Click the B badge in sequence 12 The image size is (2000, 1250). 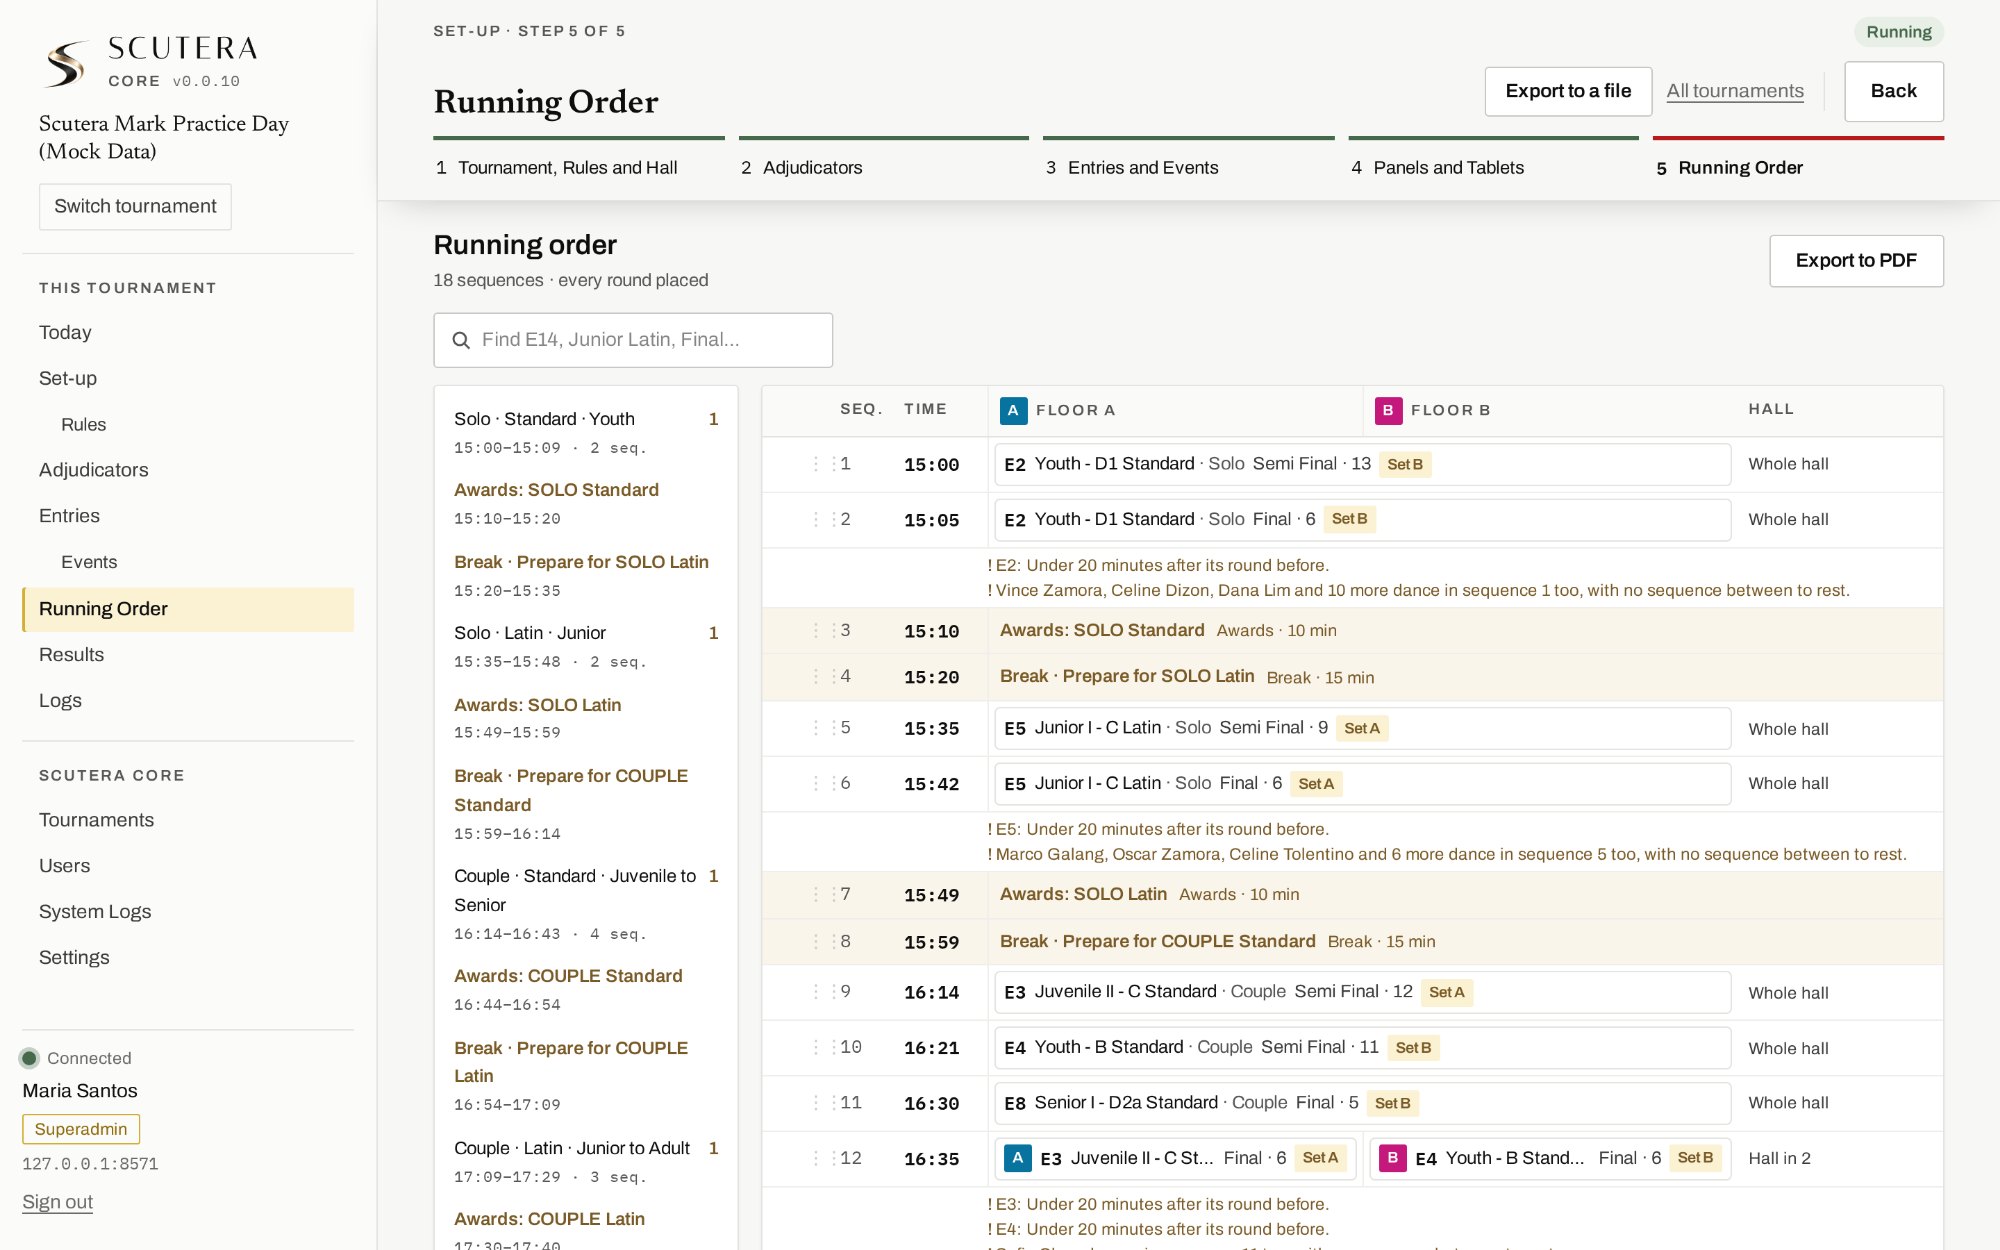(1392, 1158)
